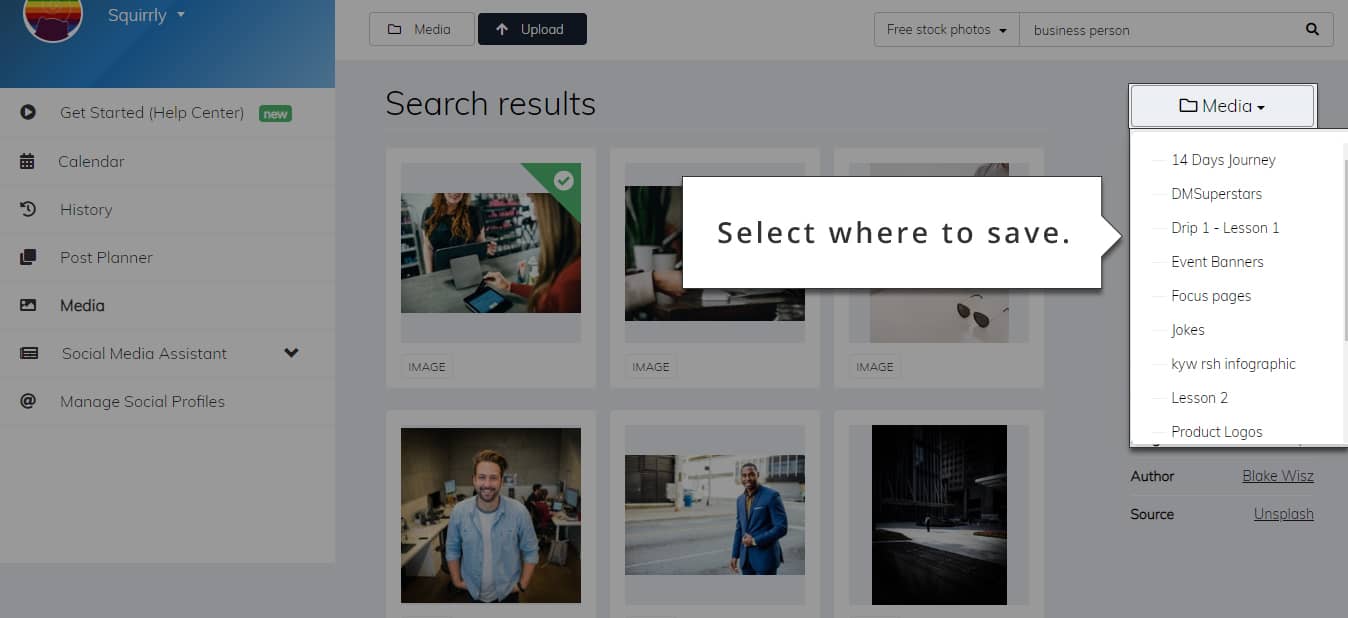Viewport: 1348px width, 618px height.
Task: Click the business person search field
Action: coord(1160,30)
